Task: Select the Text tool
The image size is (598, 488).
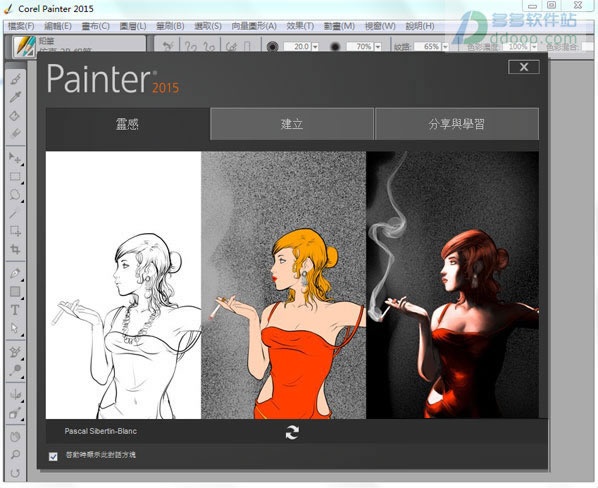Action: point(15,310)
